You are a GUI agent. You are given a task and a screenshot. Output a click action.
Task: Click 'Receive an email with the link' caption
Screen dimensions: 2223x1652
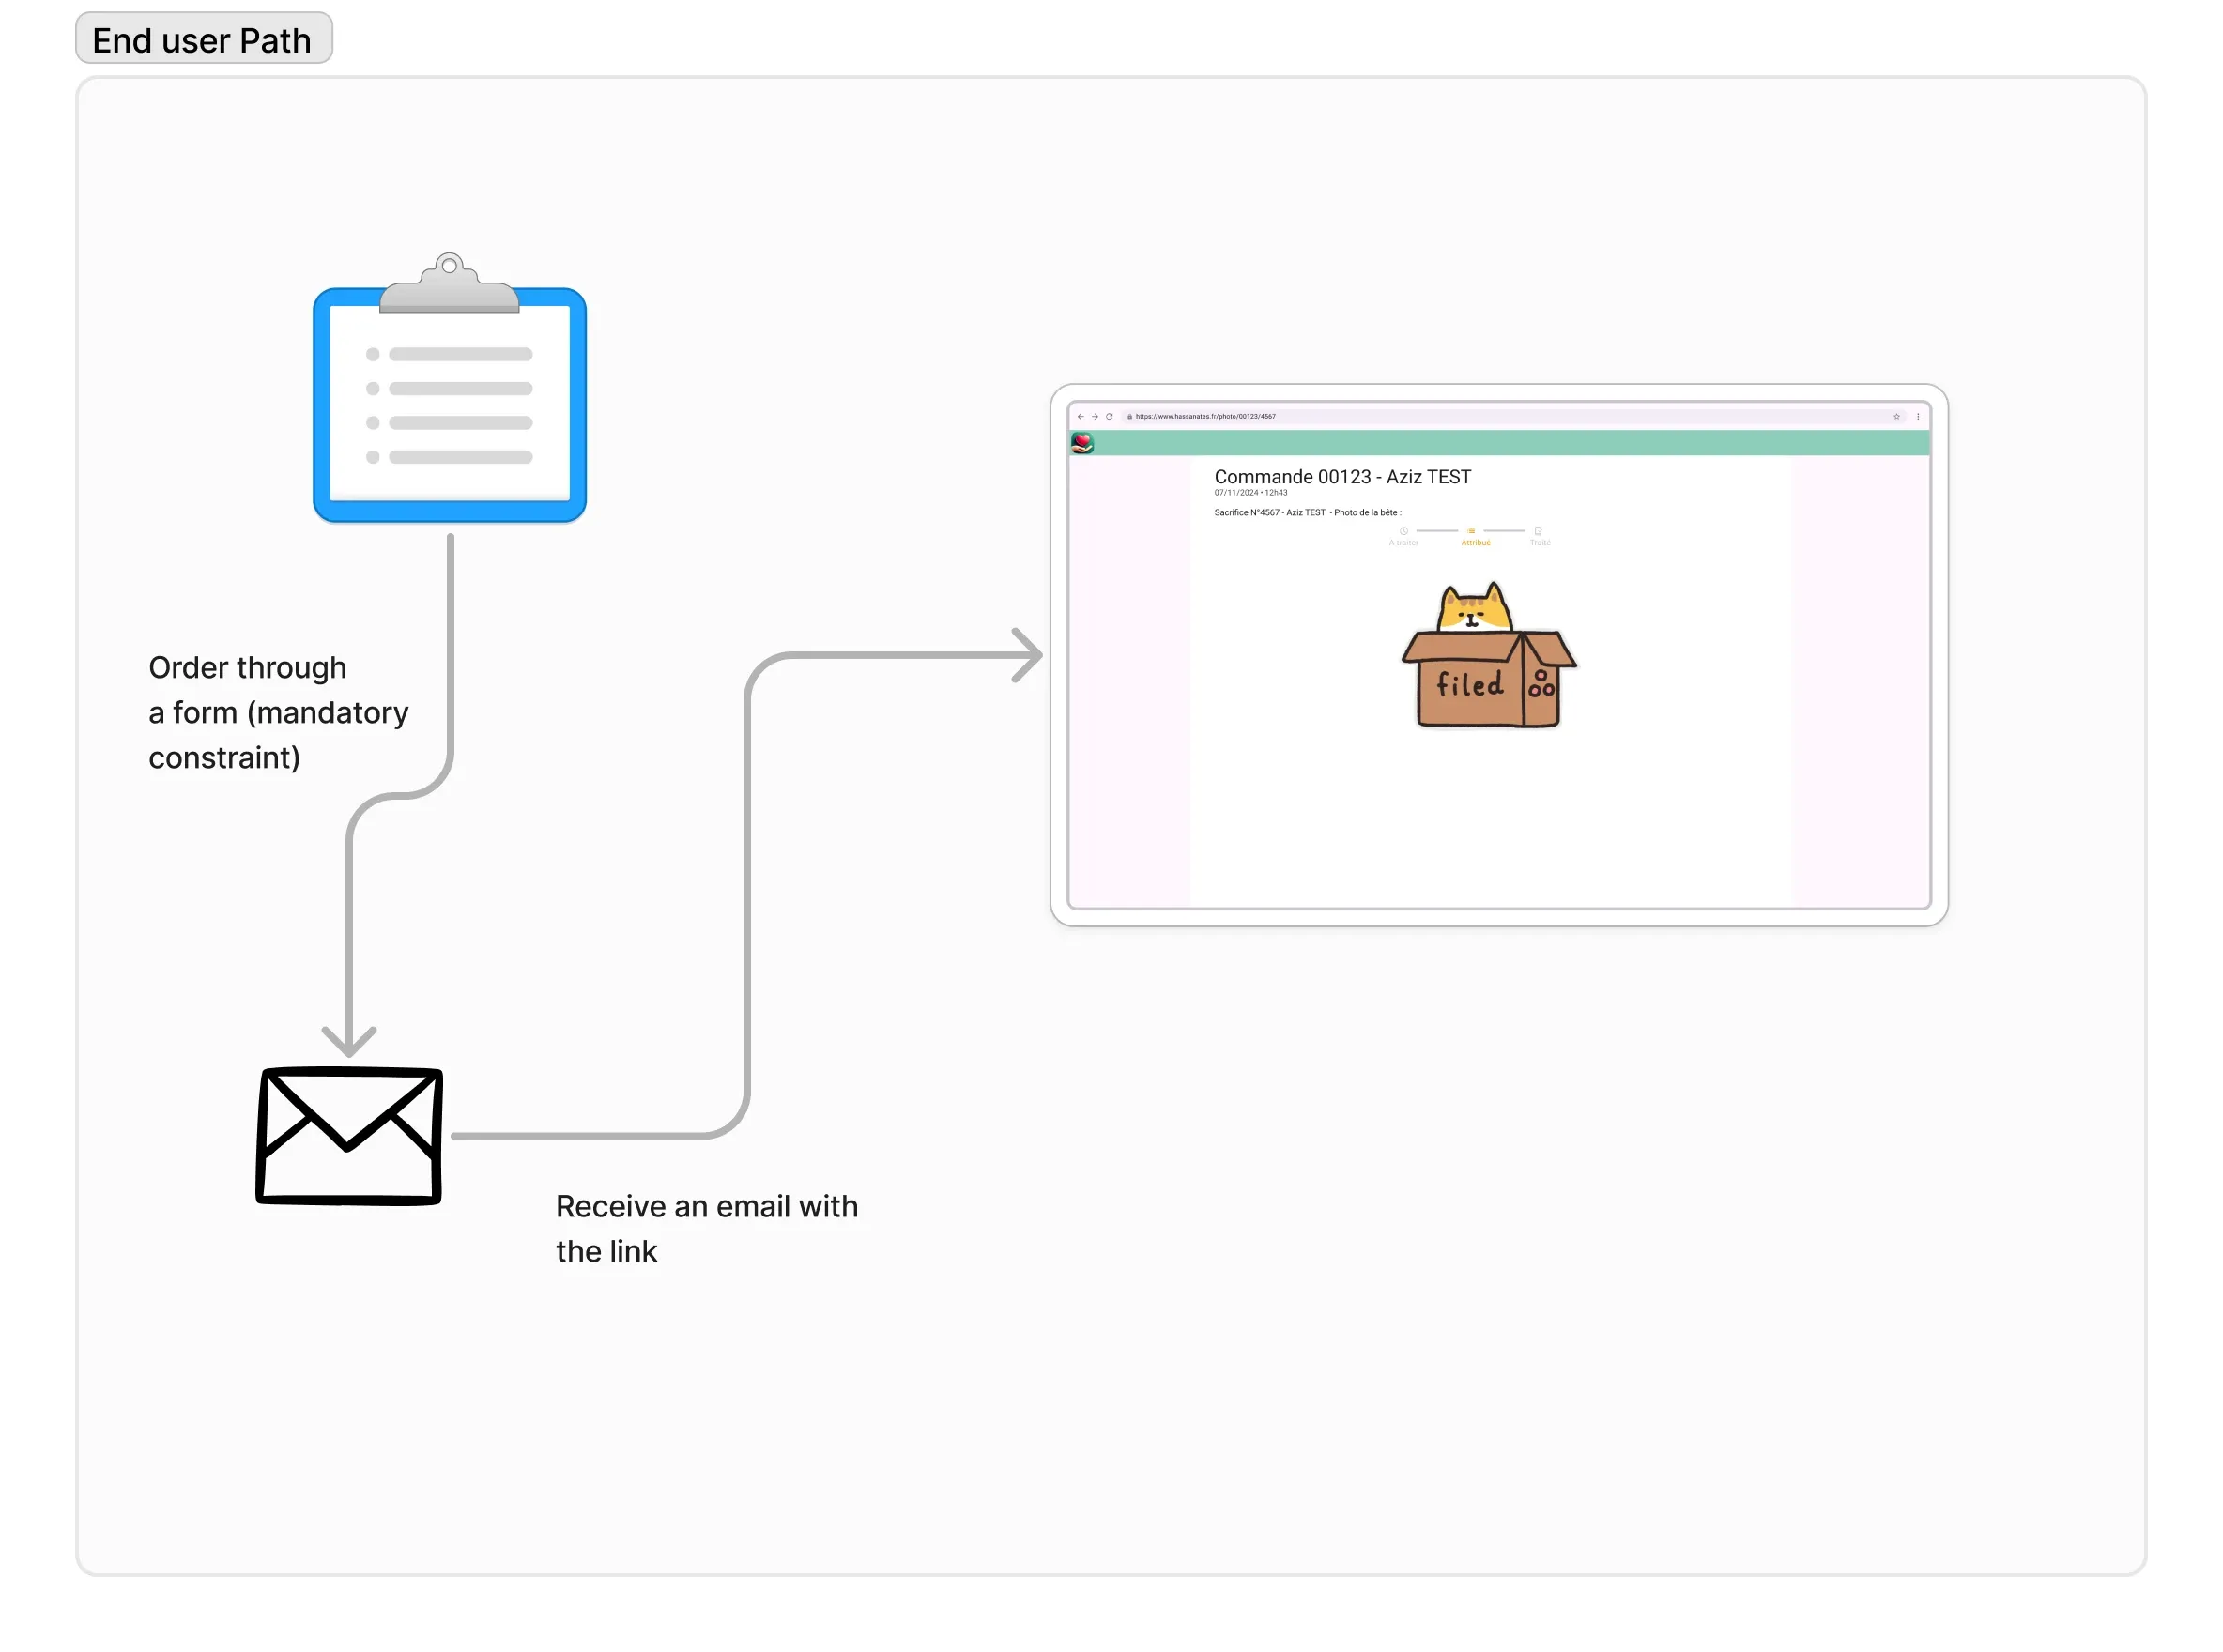pos(706,1228)
